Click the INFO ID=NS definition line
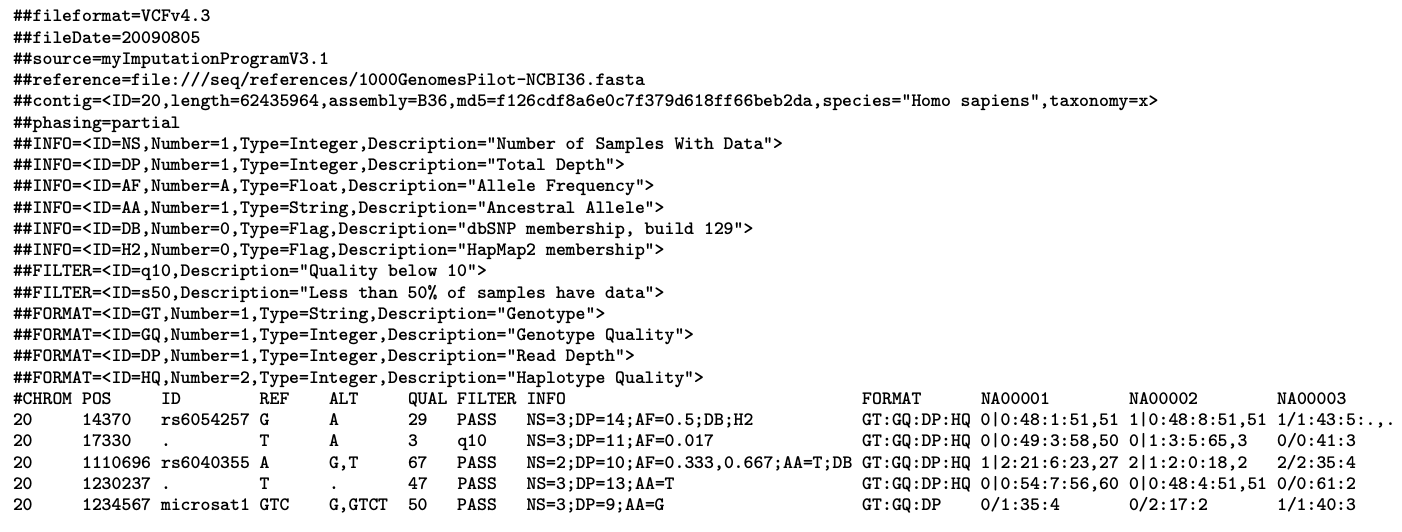This screenshot has height=532, width=1402. coord(398,144)
